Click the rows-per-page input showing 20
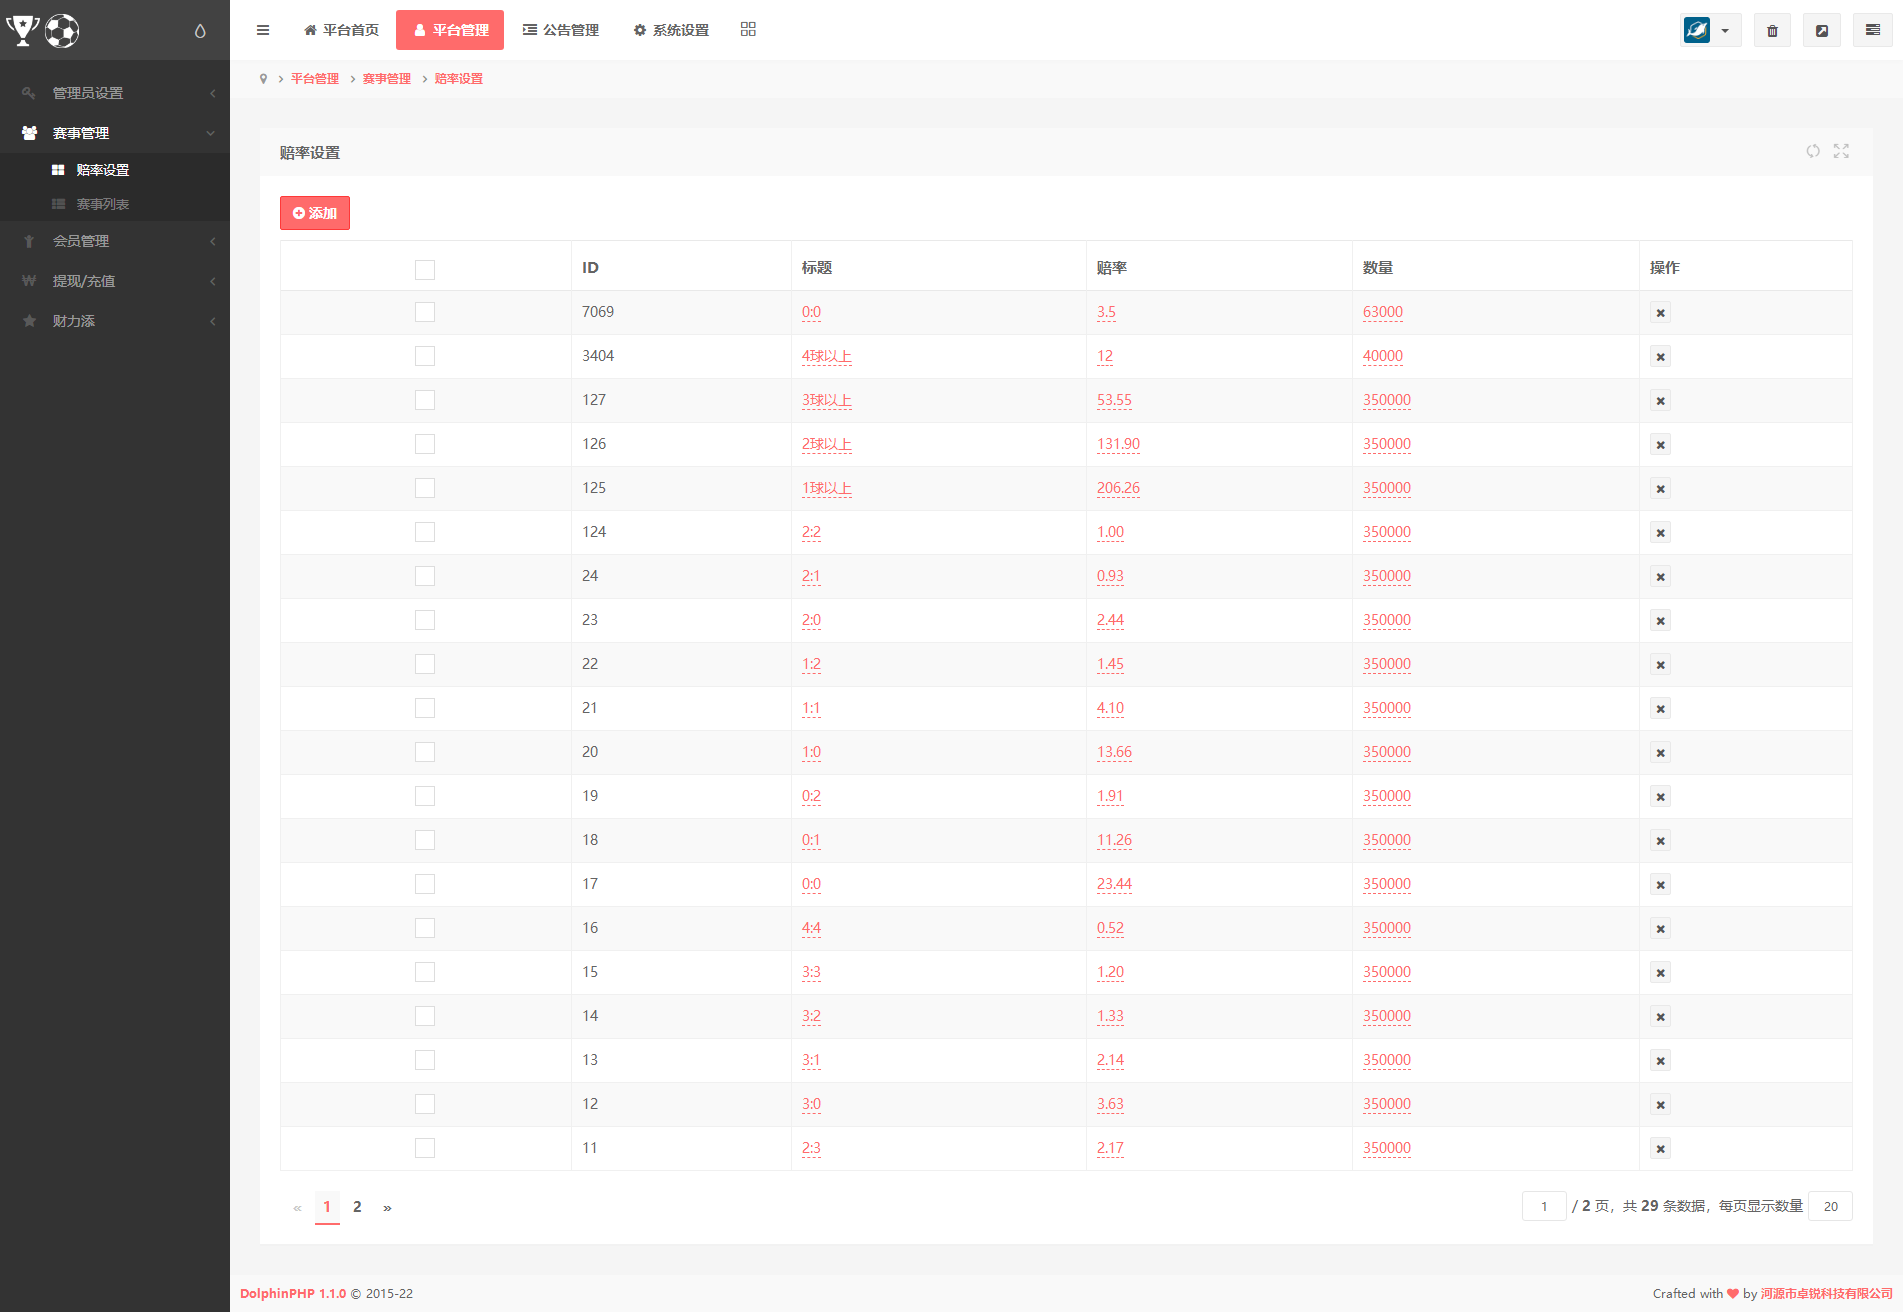Image resolution: width=1903 pixels, height=1312 pixels. point(1831,1206)
